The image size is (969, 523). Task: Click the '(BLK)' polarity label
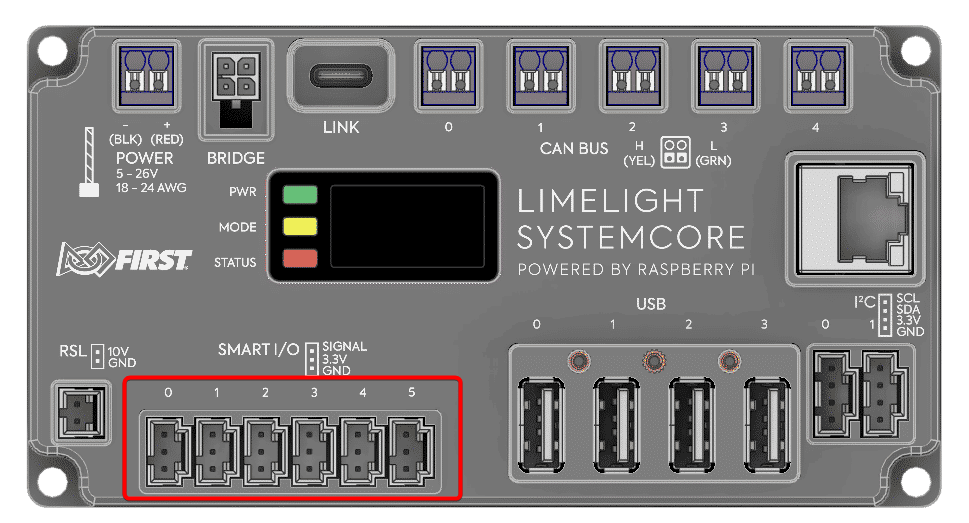click(125, 140)
